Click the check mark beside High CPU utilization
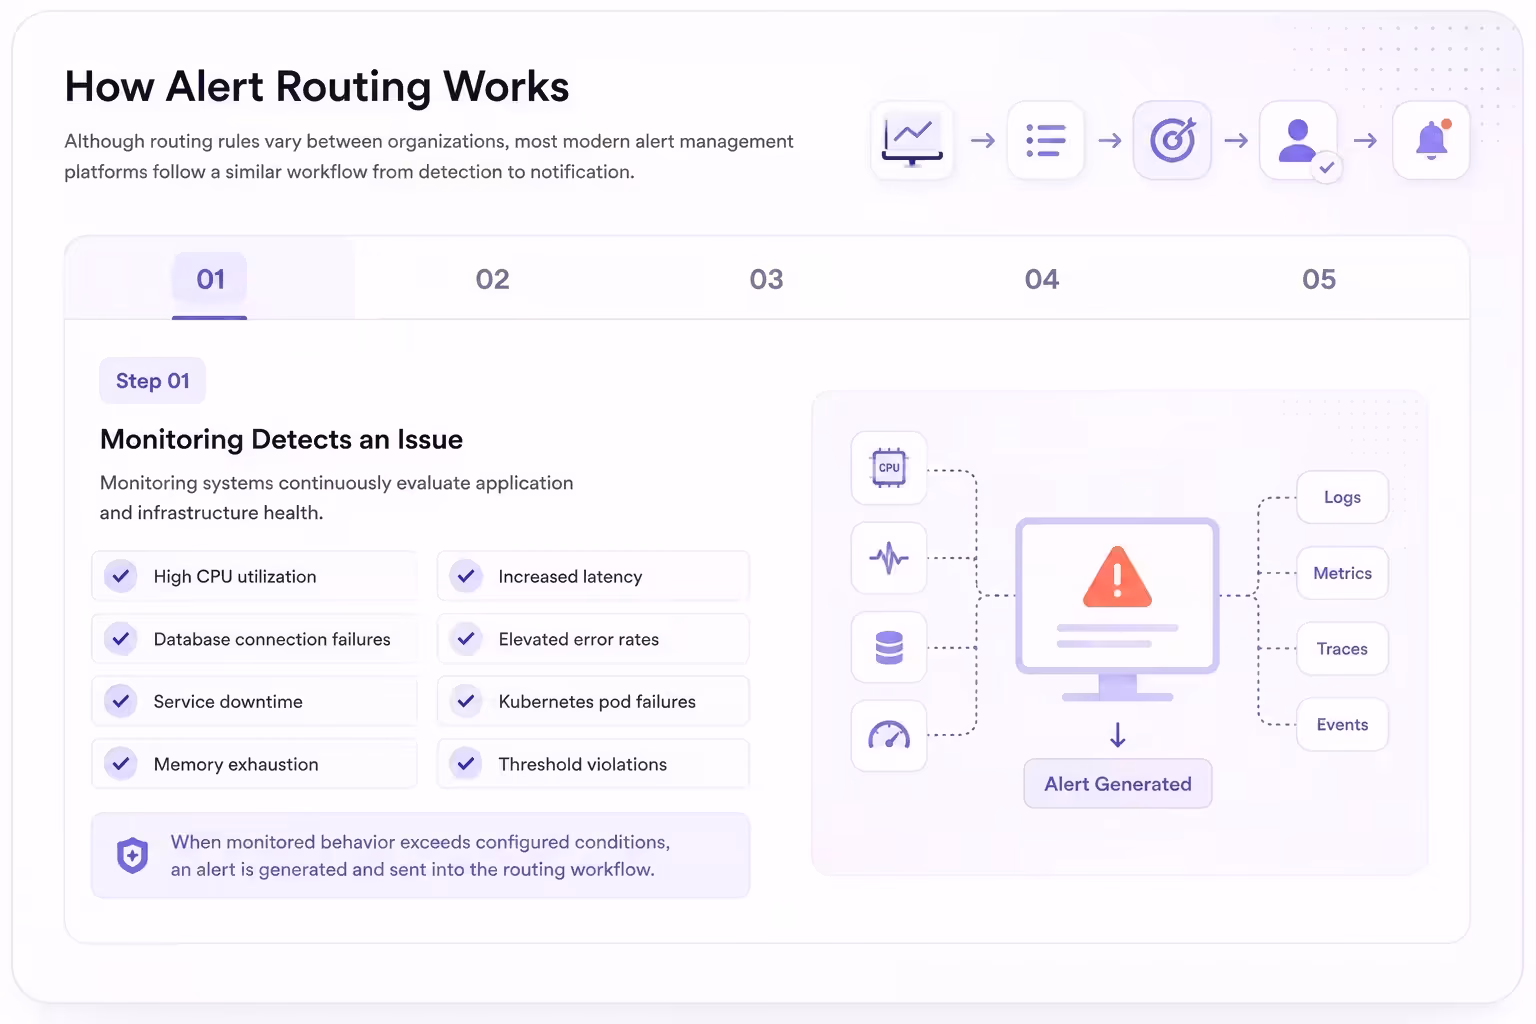This screenshot has height=1024, width=1536. (x=121, y=576)
